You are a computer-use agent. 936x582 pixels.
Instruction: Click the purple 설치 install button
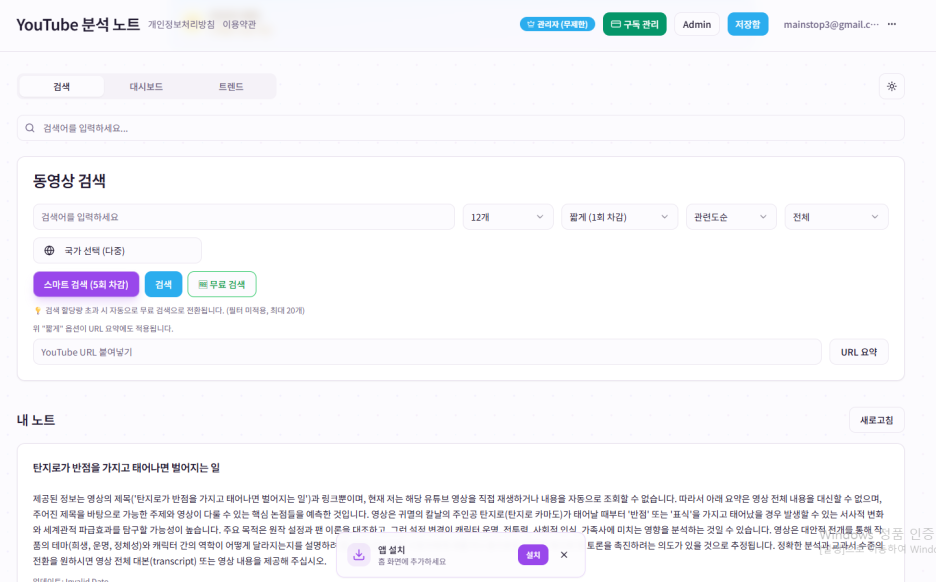pos(532,555)
